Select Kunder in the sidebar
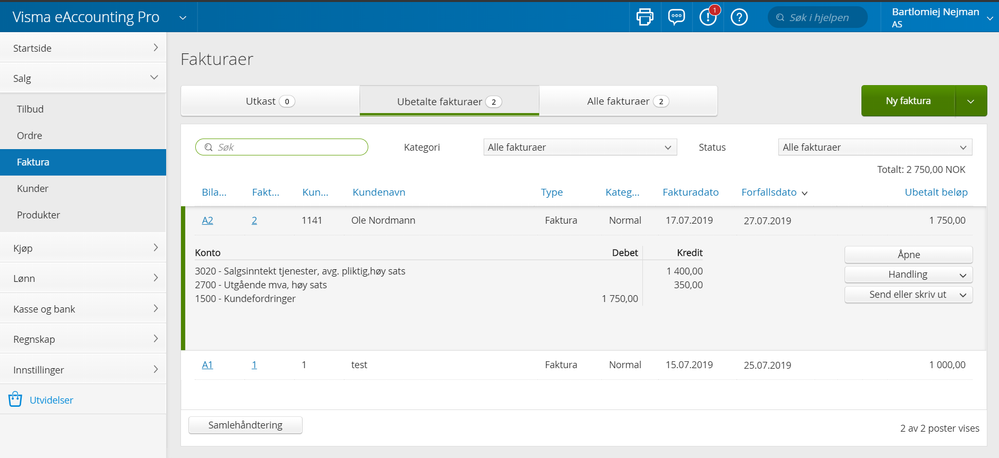The height and width of the screenshot is (458, 999). pyautogui.click(x=33, y=188)
